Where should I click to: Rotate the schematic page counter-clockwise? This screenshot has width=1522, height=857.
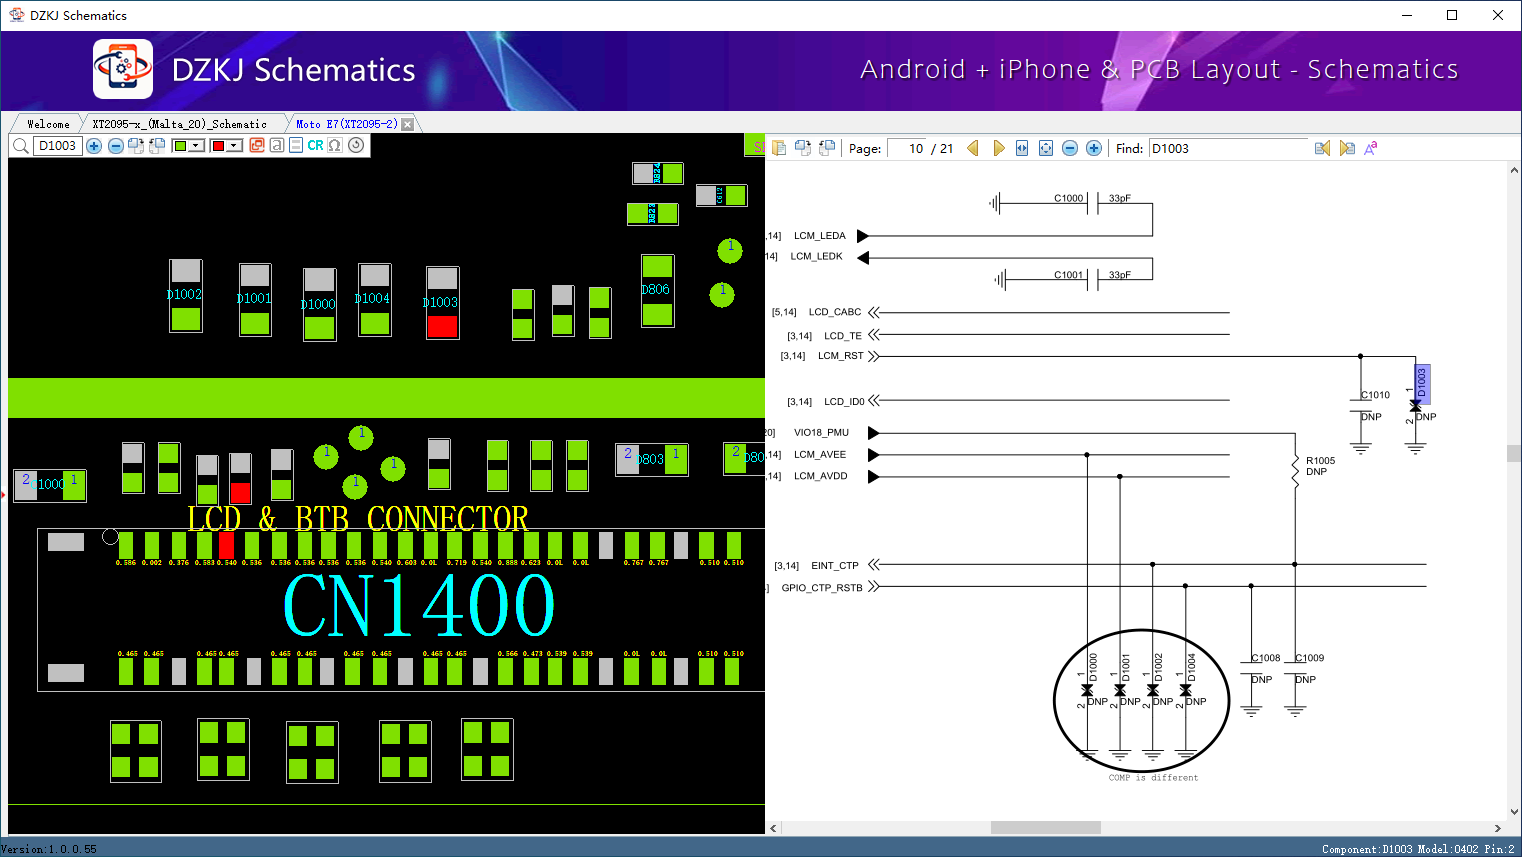point(827,148)
